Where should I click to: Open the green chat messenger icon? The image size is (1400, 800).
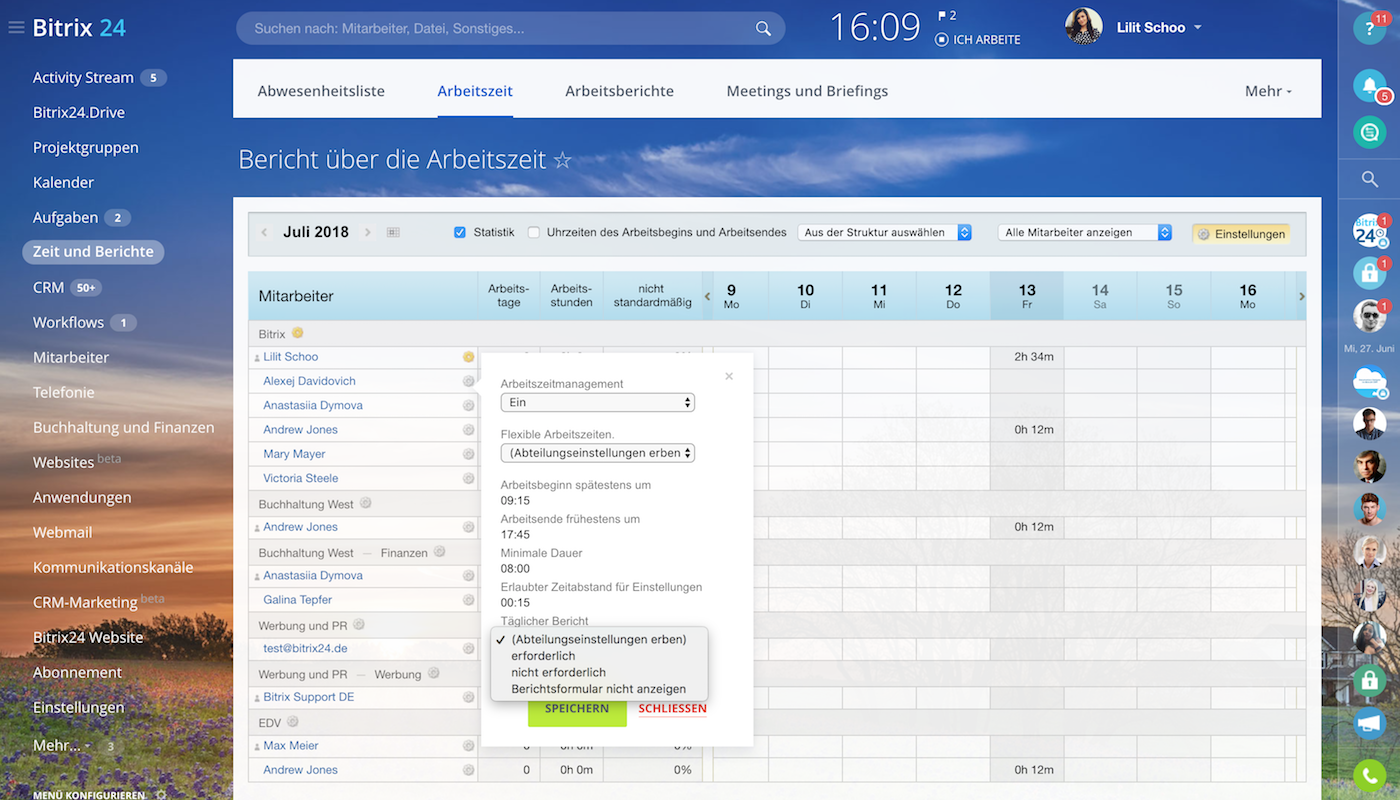pyautogui.click(x=1369, y=132)
